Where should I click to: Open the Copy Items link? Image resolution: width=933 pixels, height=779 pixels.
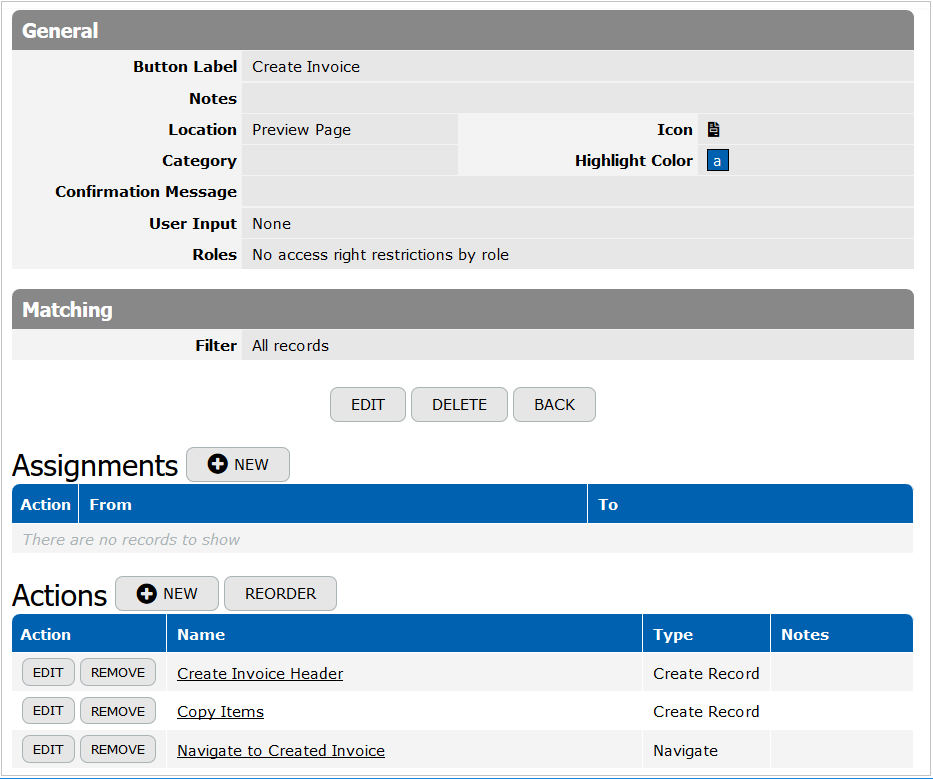point(220,712)
